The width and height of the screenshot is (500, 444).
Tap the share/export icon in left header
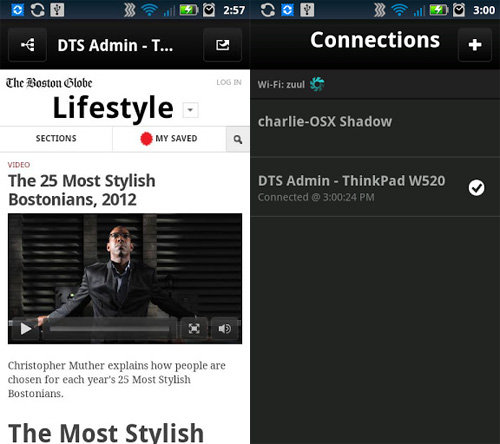(x=222, y=45)
